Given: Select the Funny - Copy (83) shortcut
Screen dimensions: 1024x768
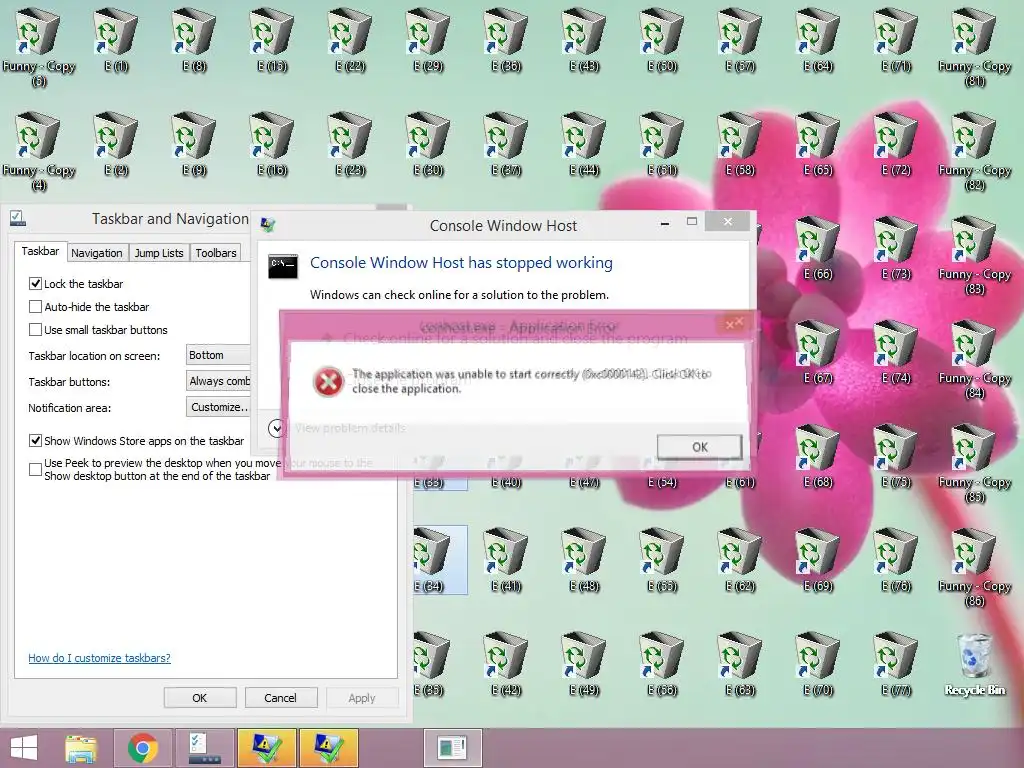Looking at the screenshot, I should (974, 255).
